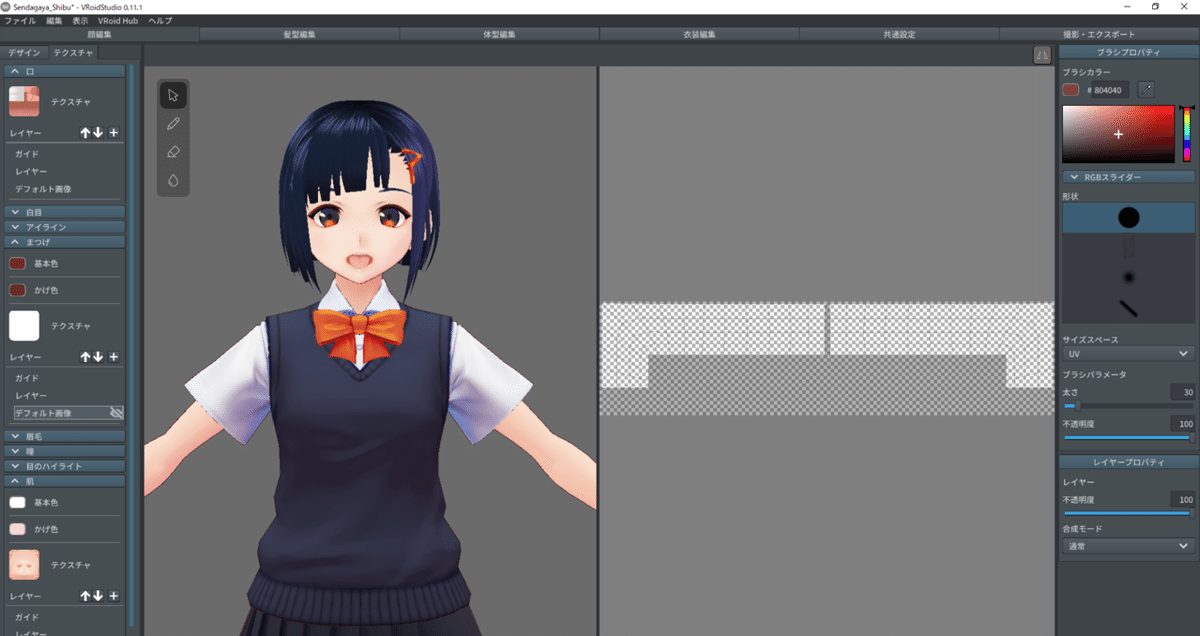Toggle the mirror icon at viewport top-right
1200x636 pixels.
pyautogui.click(x=1041, y=56)
